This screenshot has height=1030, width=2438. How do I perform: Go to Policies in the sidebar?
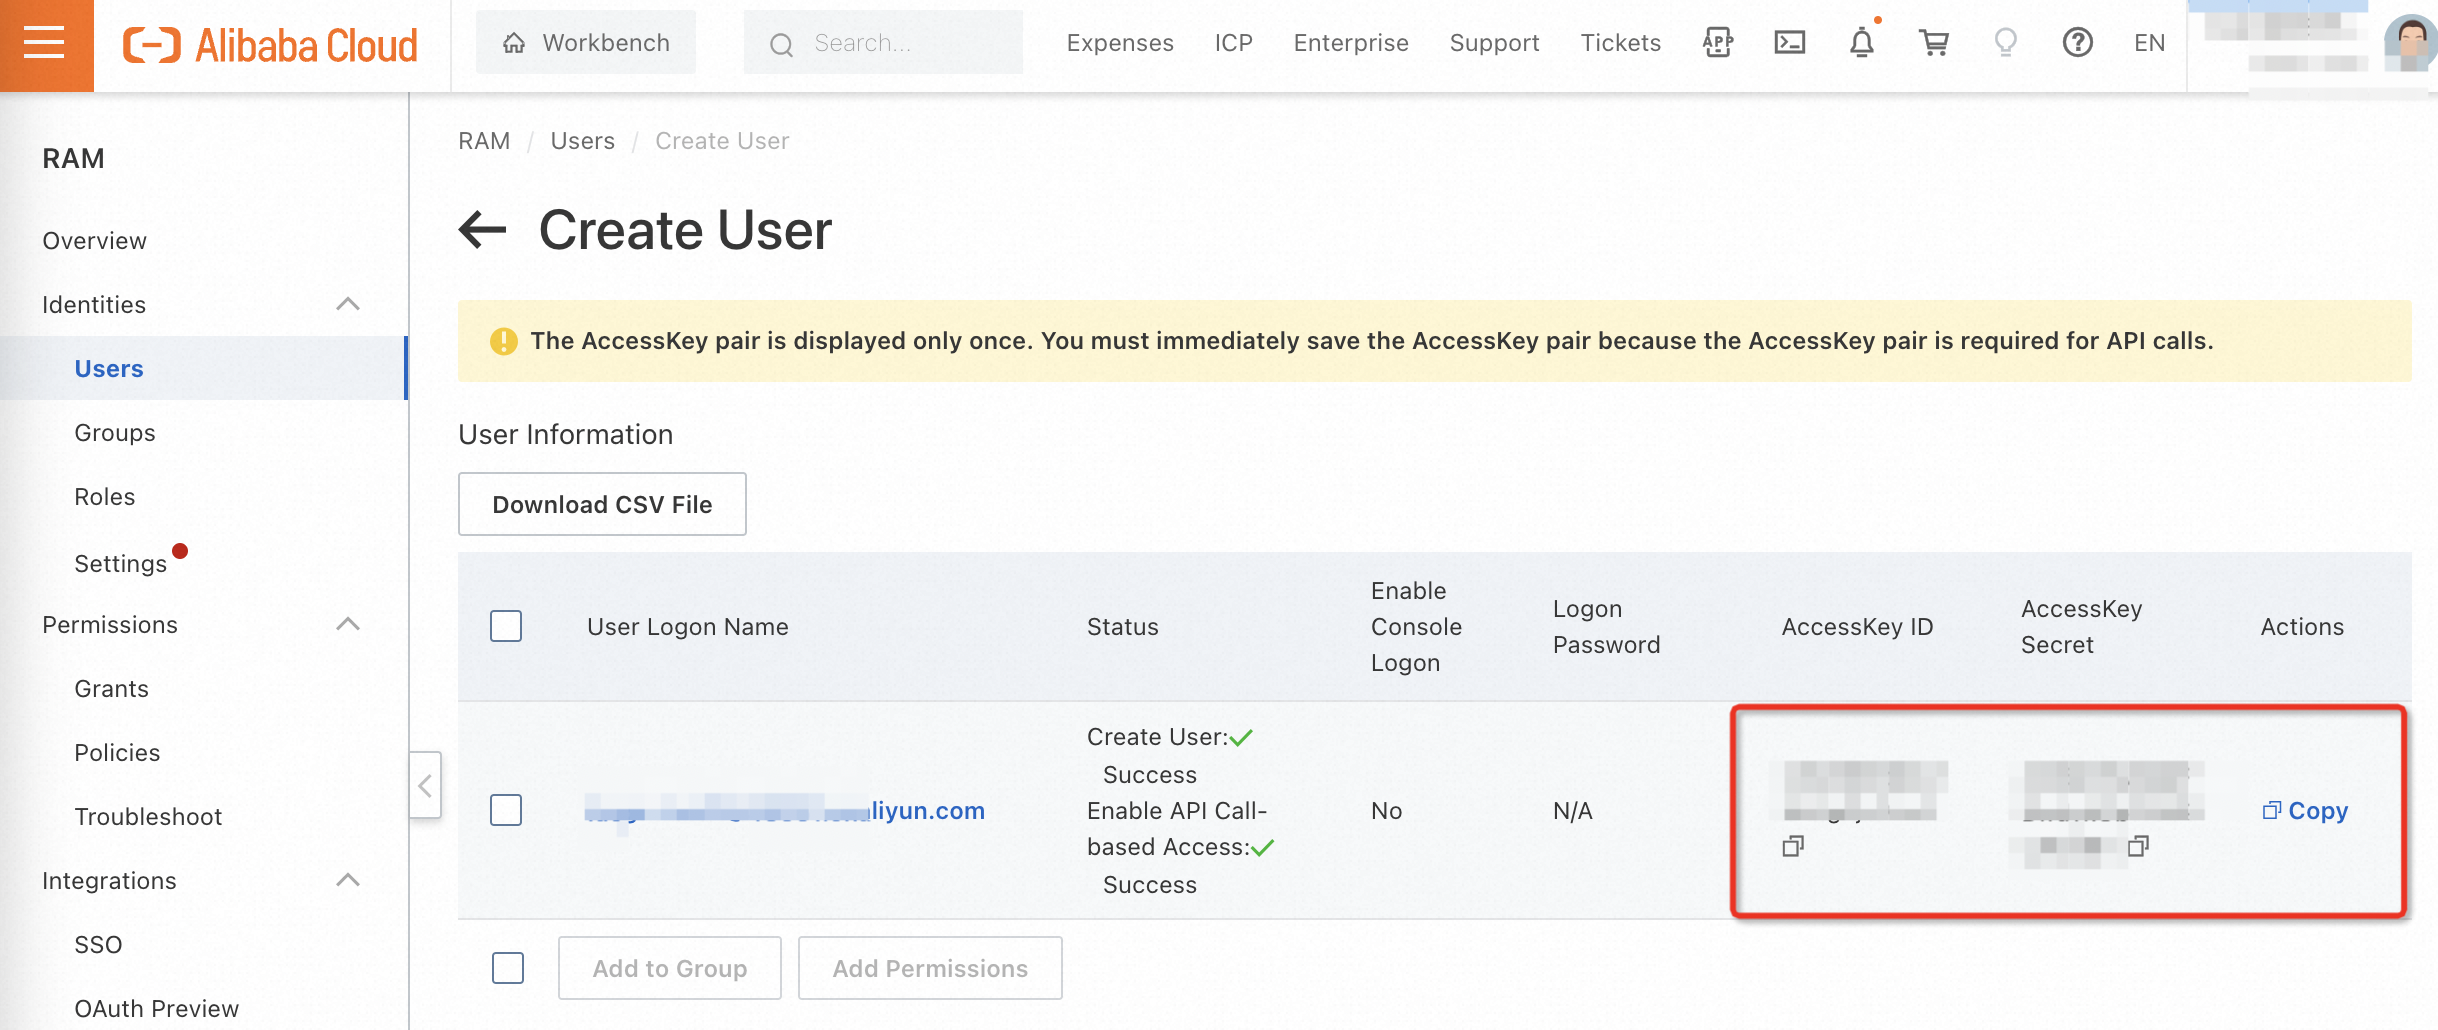[x=117, y=753]
